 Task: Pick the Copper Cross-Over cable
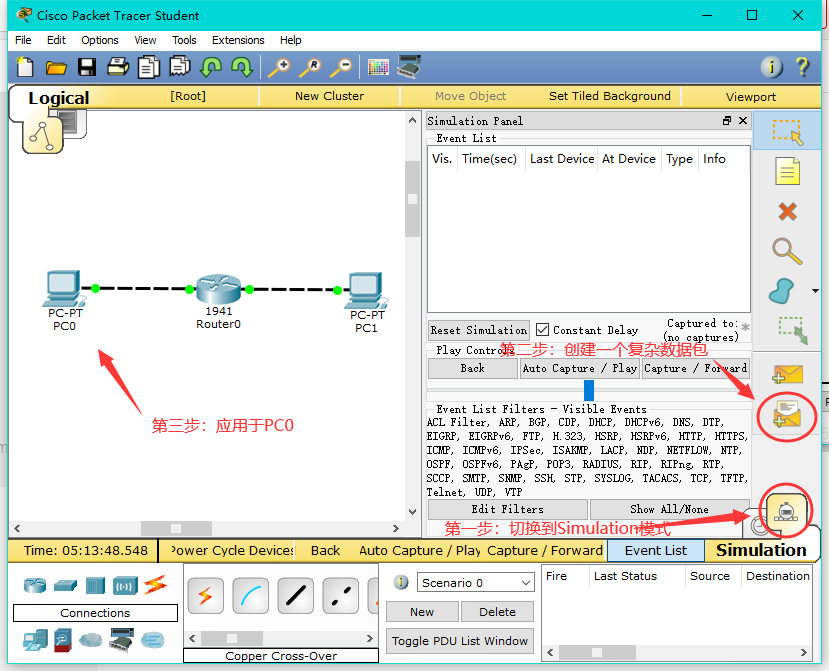pyautogui.click(x=340, y=596)
